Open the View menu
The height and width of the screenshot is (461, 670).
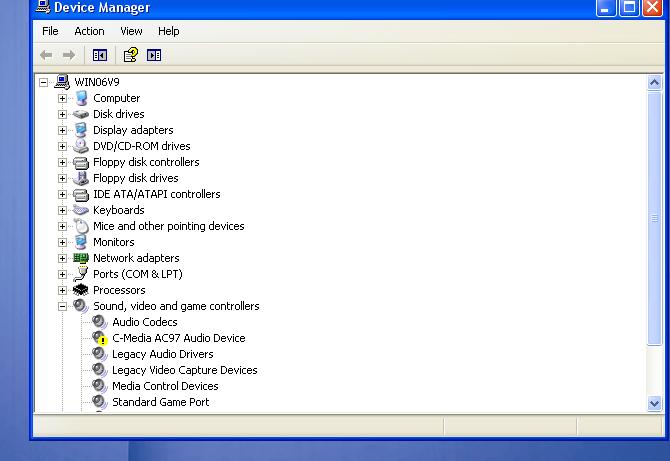coord(131,31)
